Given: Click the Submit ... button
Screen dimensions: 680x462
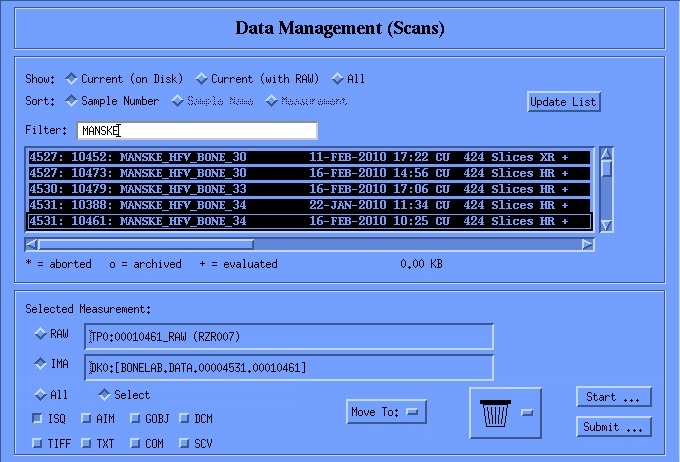Looking at the screenshot, I should pos(614,427).
